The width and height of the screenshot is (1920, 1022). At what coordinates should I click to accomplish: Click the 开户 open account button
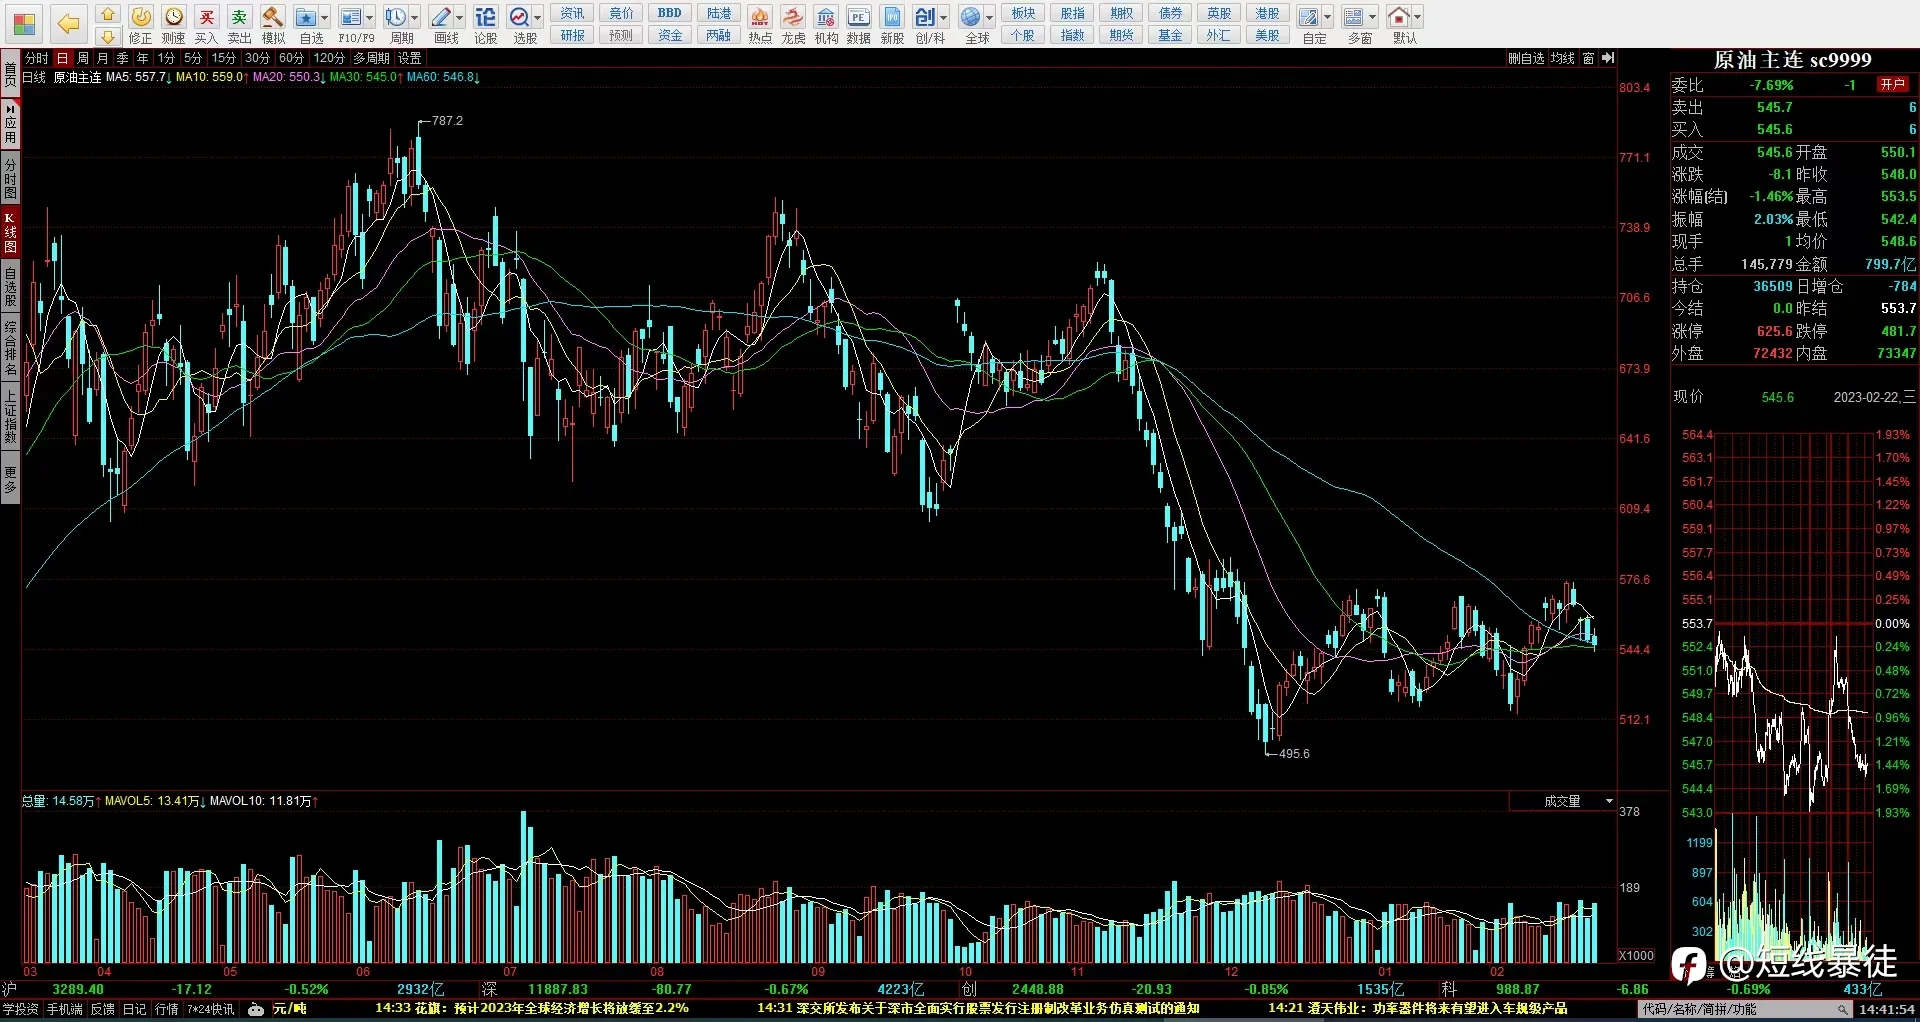(x=1892, y=85)
